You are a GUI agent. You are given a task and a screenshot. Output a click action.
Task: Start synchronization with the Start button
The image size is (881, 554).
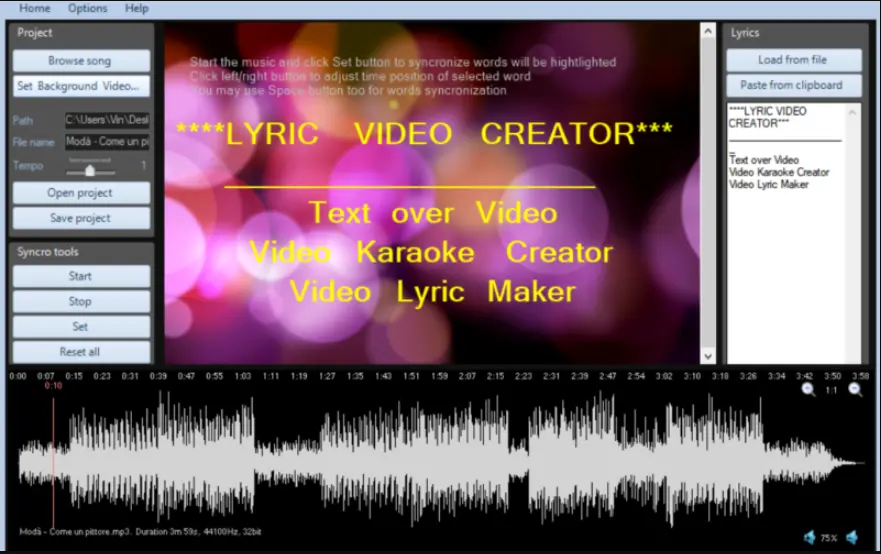(81, 276)
